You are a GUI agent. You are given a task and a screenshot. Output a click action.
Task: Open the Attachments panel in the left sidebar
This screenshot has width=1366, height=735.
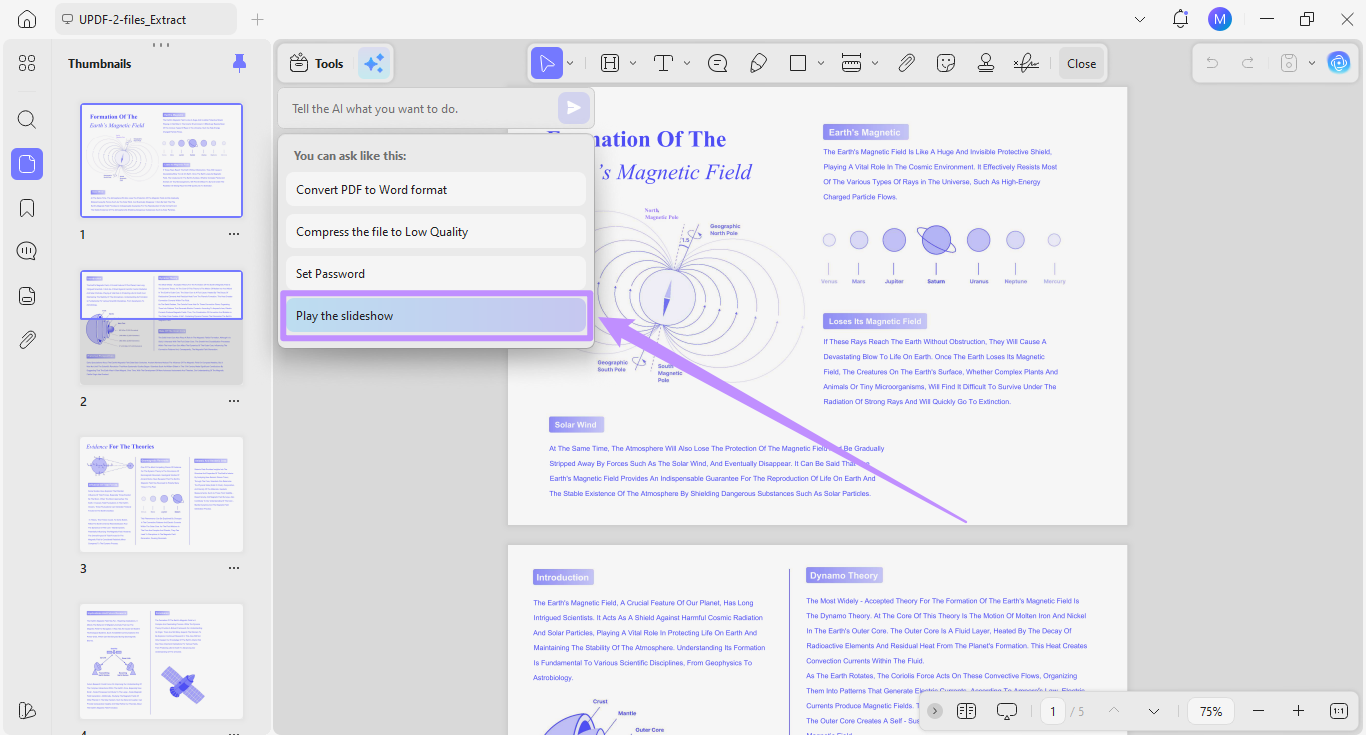tap(27, 339)
